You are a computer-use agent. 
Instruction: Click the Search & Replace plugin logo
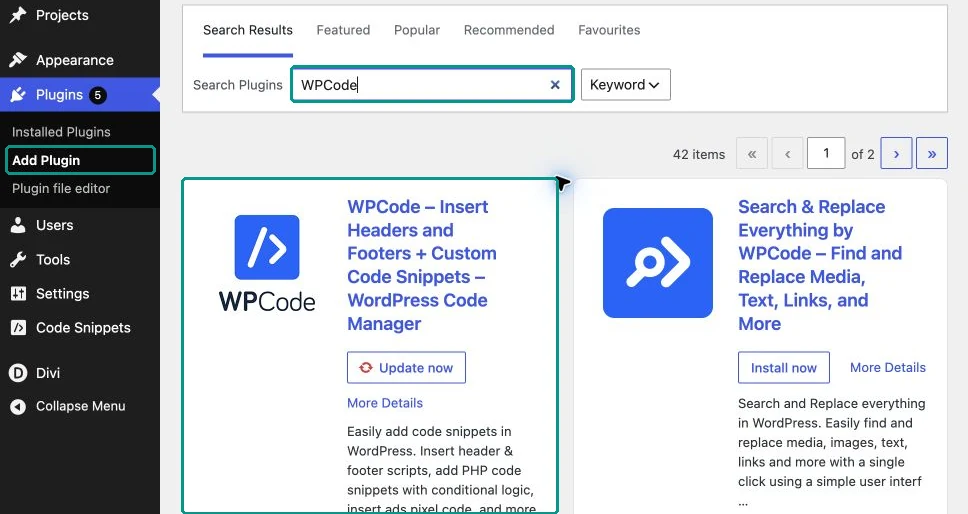click(657, 263)
